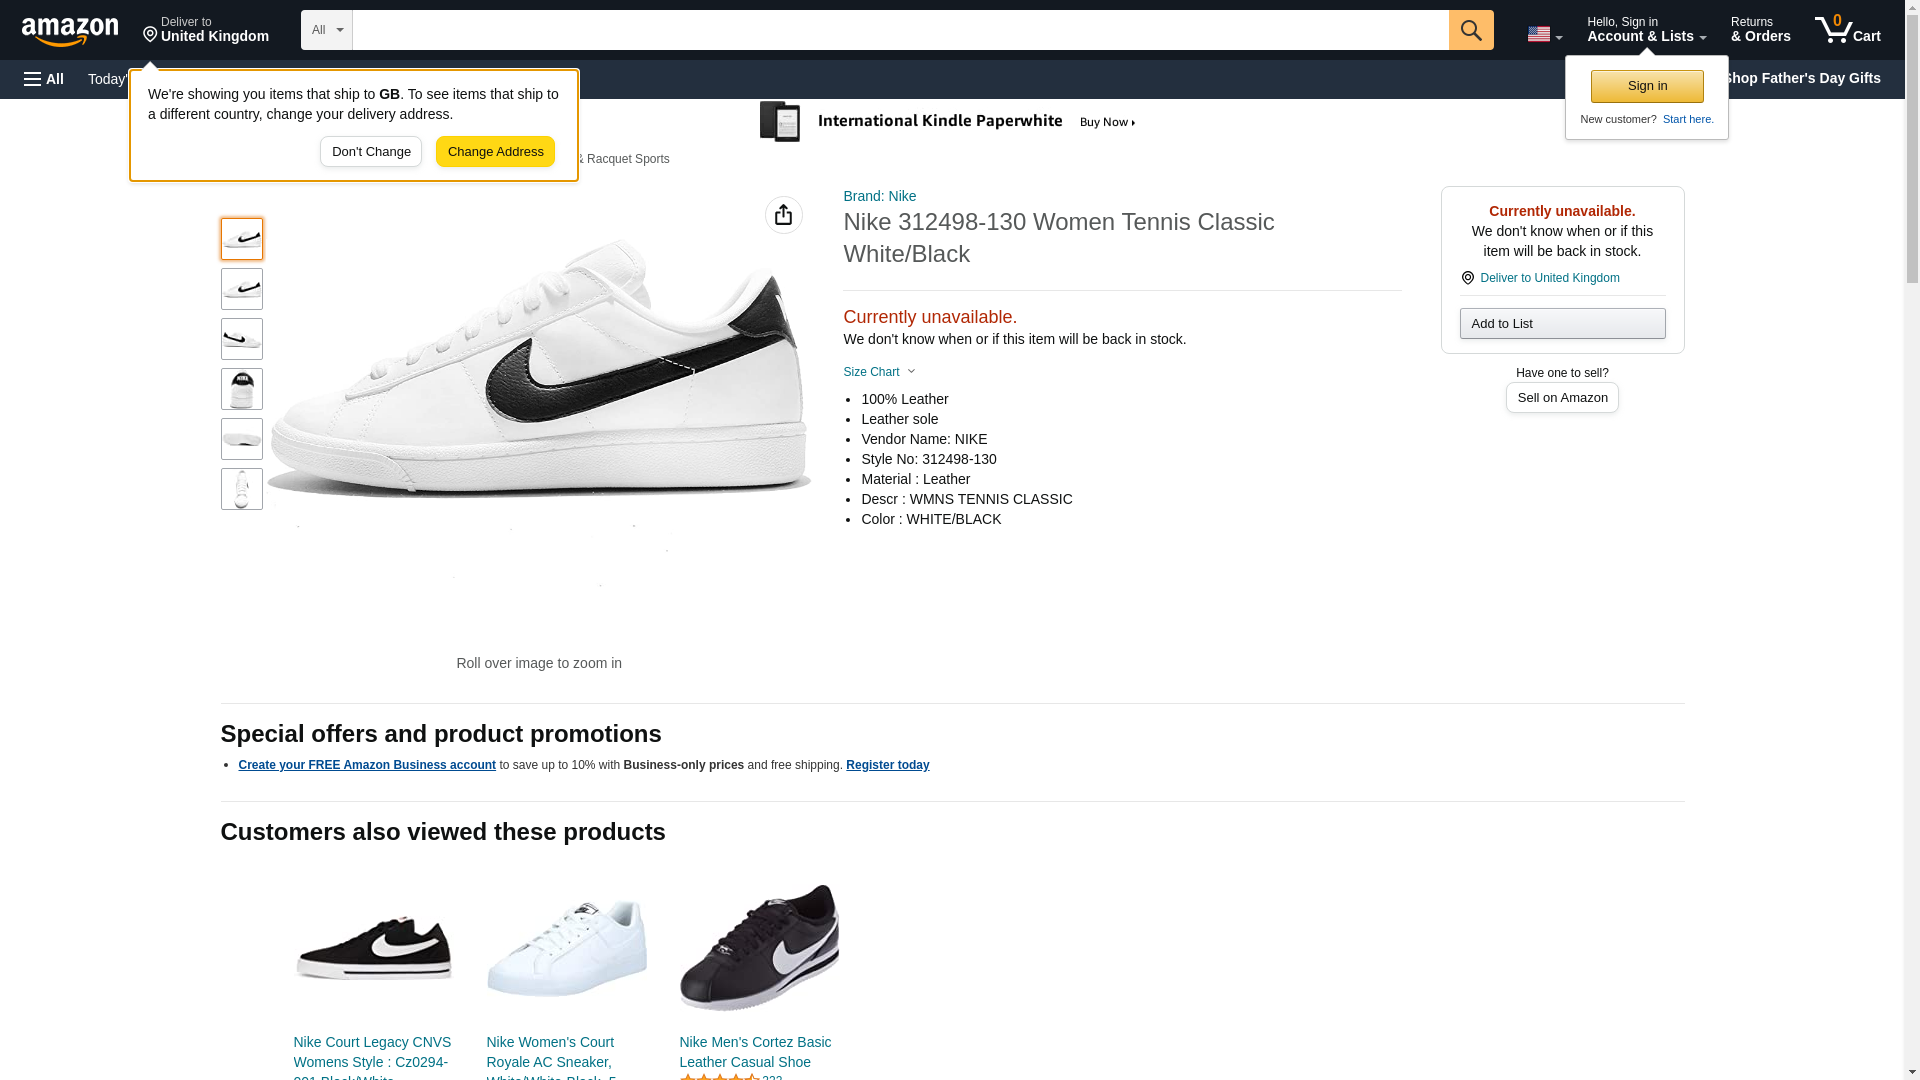Click the Amazon logo
The height and width of the screenshot is (1080, 1920).
point(70,31)
